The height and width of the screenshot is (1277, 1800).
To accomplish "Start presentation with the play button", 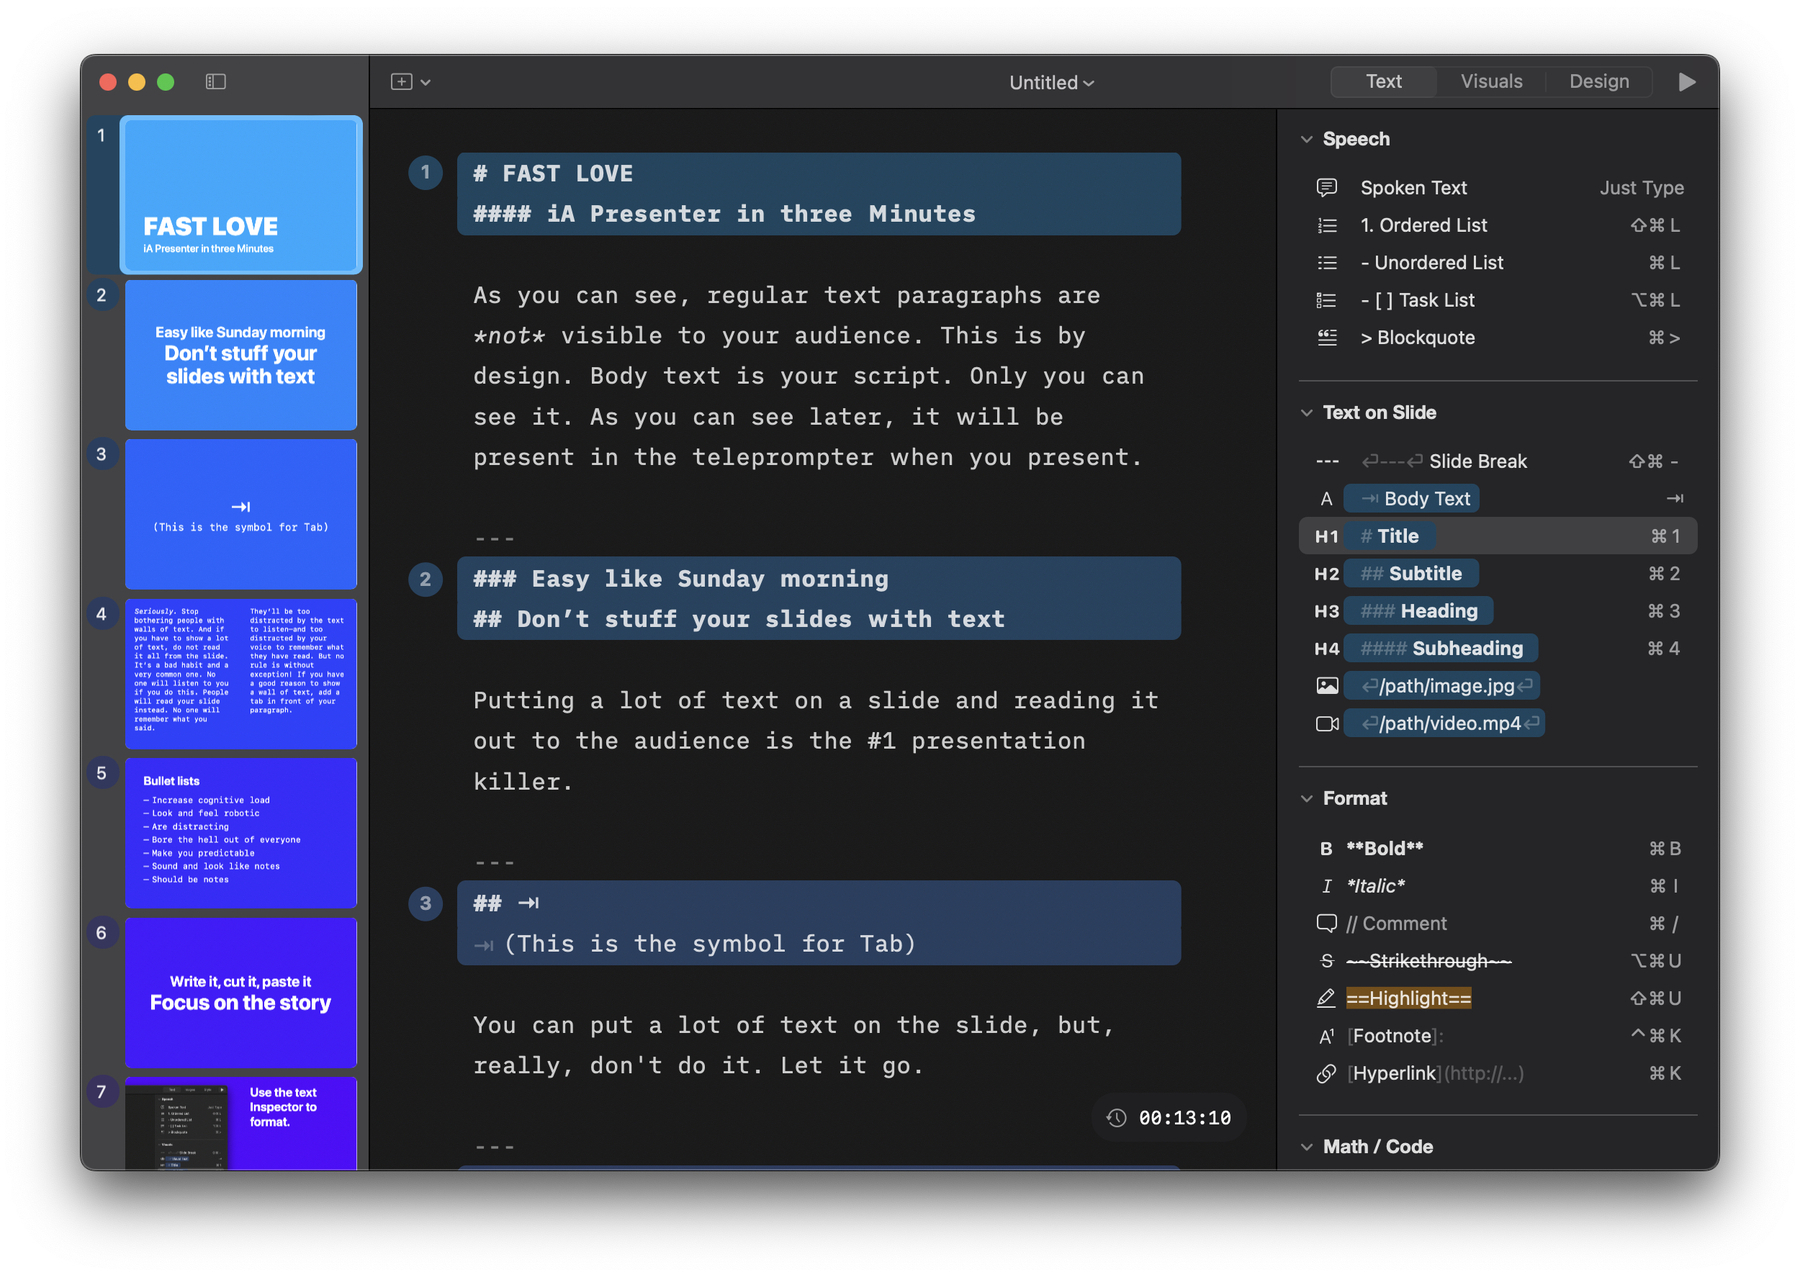I will (1687, 82).
